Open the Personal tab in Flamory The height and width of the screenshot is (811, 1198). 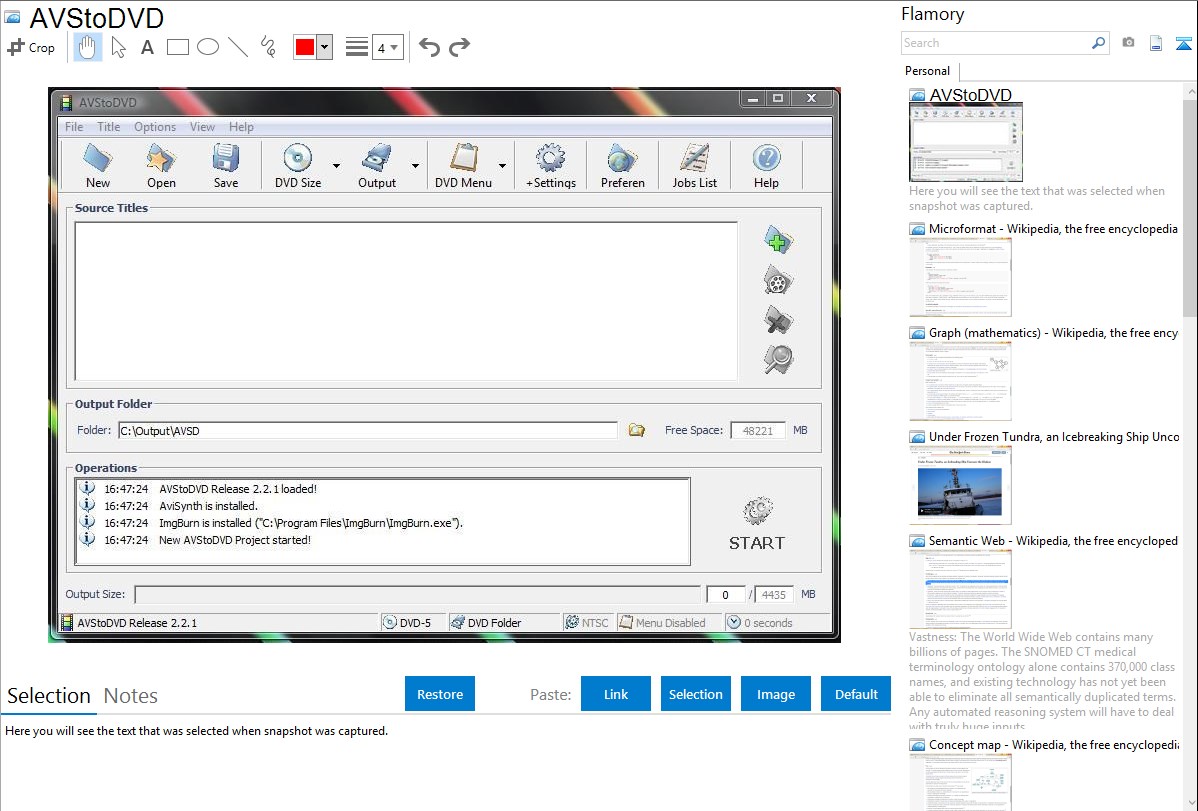[x=928, y=71]
